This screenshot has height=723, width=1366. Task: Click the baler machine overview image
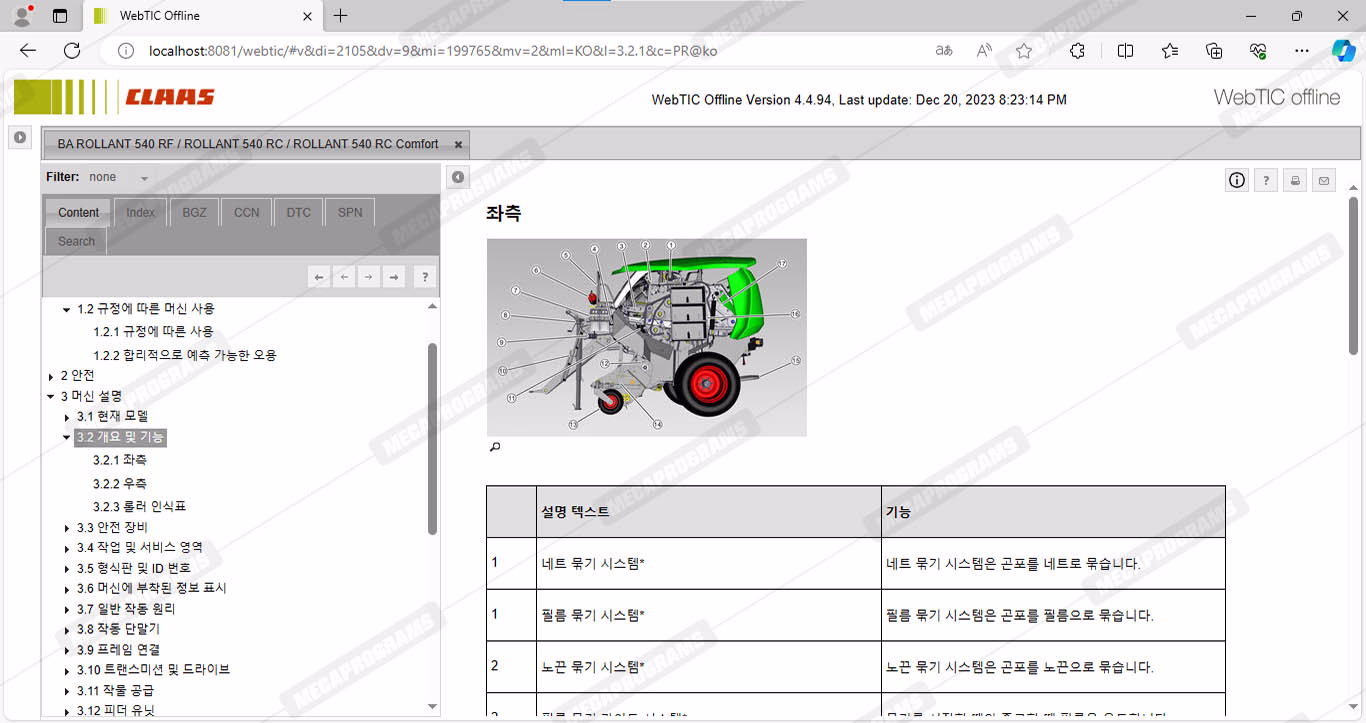[646, 337]
